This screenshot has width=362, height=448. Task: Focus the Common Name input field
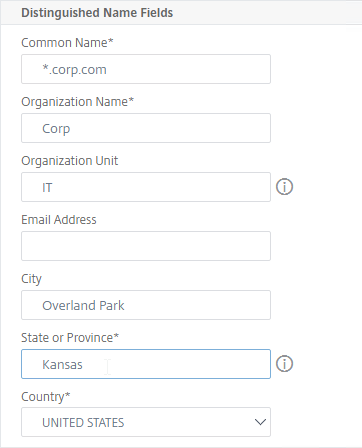(146, 69)
